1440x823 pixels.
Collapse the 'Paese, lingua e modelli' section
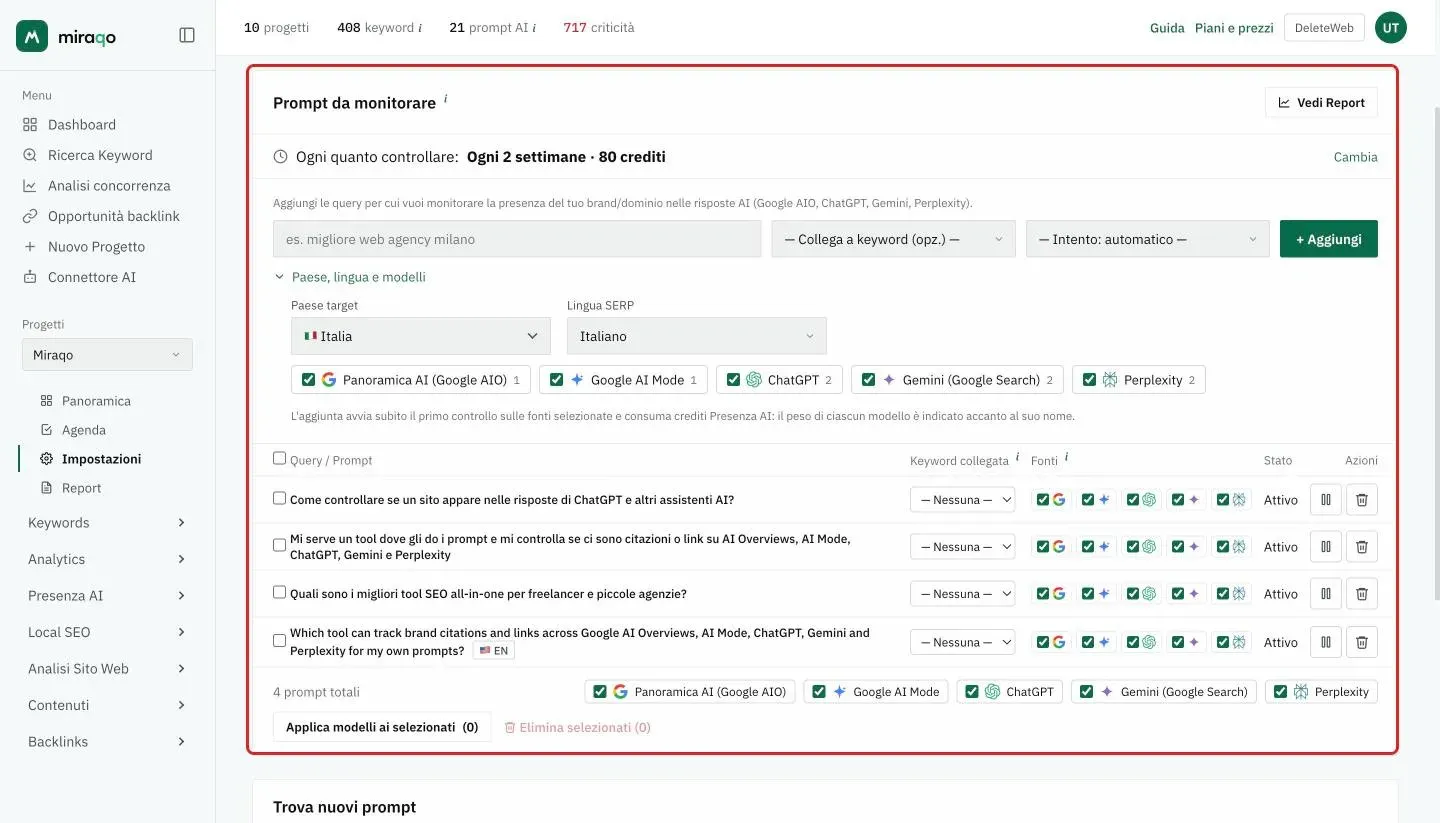click(x=350, y=277)
